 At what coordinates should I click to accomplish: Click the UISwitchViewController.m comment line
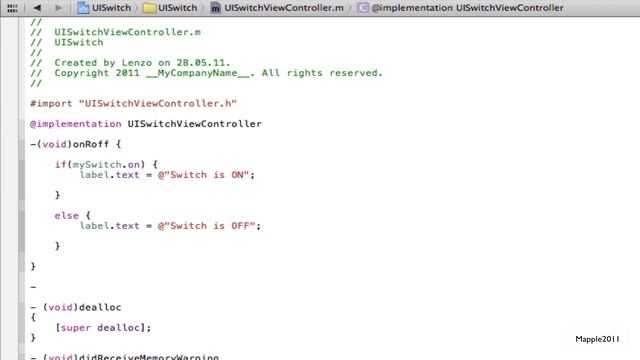click(116, 32)
